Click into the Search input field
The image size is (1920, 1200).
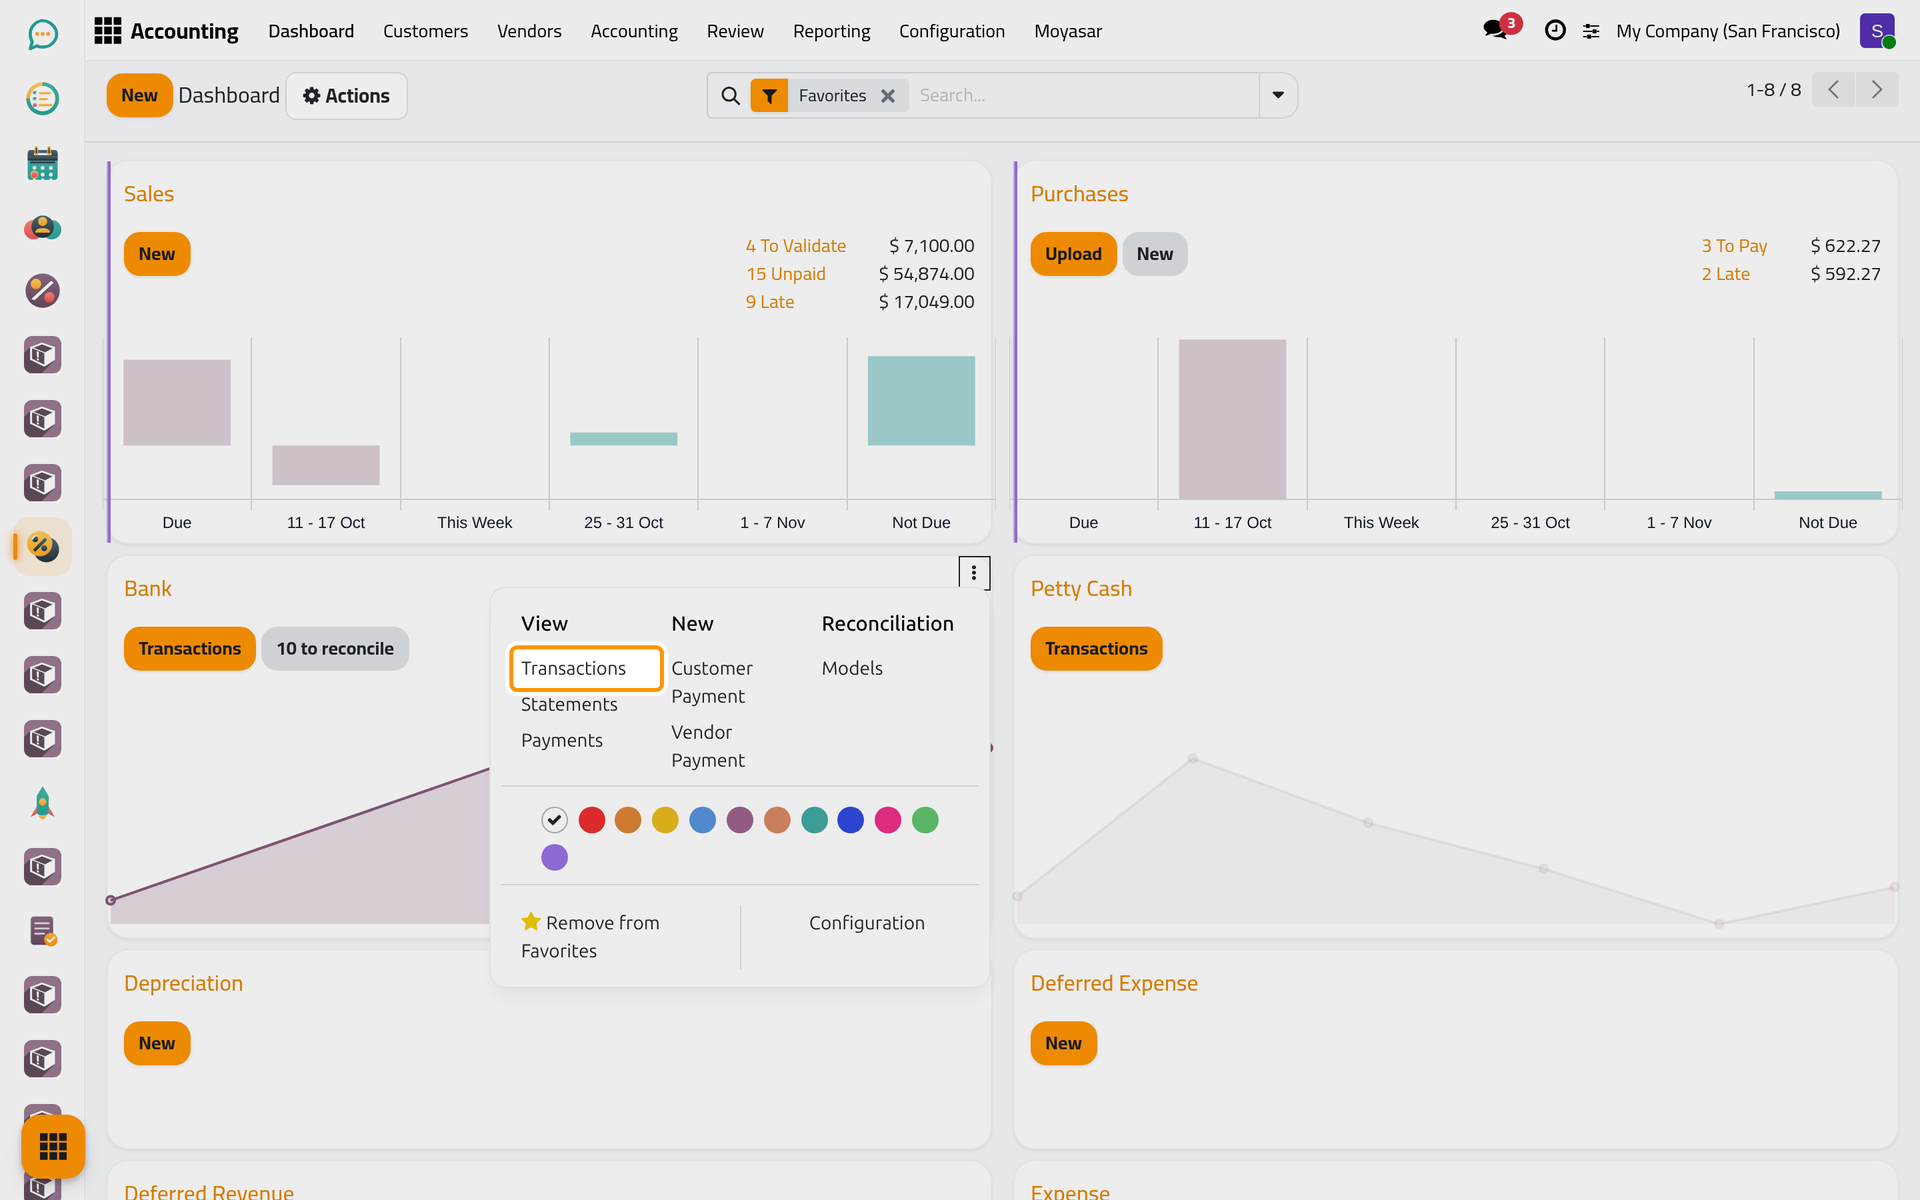(x=1084, y=96)
